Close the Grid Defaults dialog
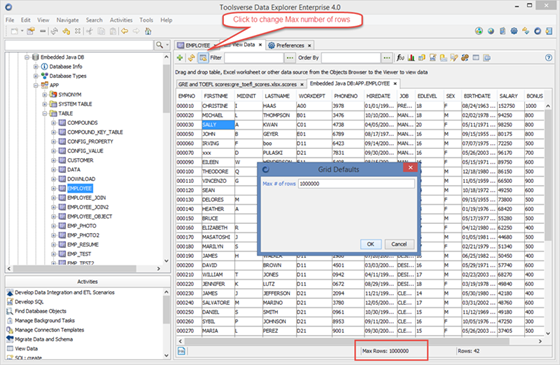Screen dimensions: 560x365 click(x=410, y=168)
